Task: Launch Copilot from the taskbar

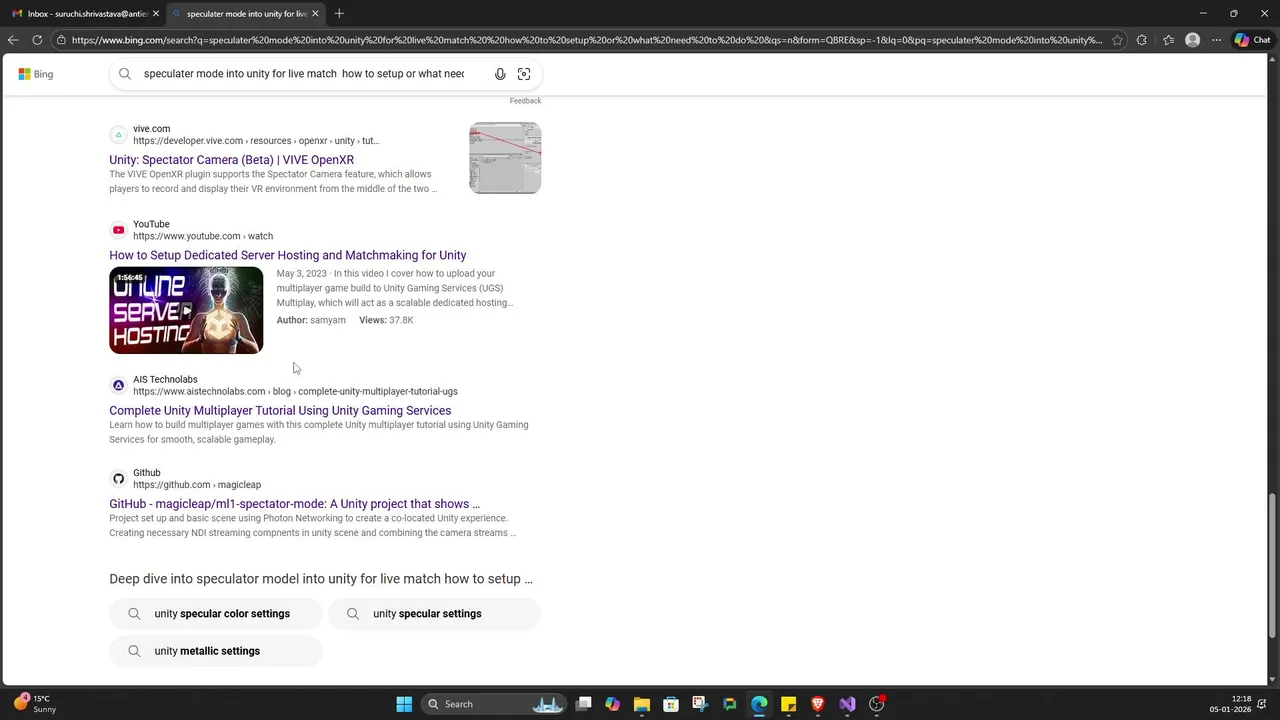Action: 612,704
